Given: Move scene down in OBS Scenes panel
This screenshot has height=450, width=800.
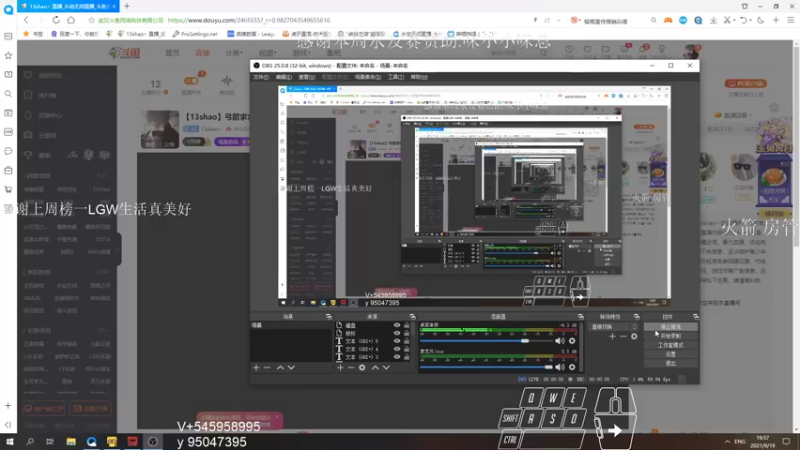Looking at the screenshot, I should pyautogui.click(x=291, y=367).
